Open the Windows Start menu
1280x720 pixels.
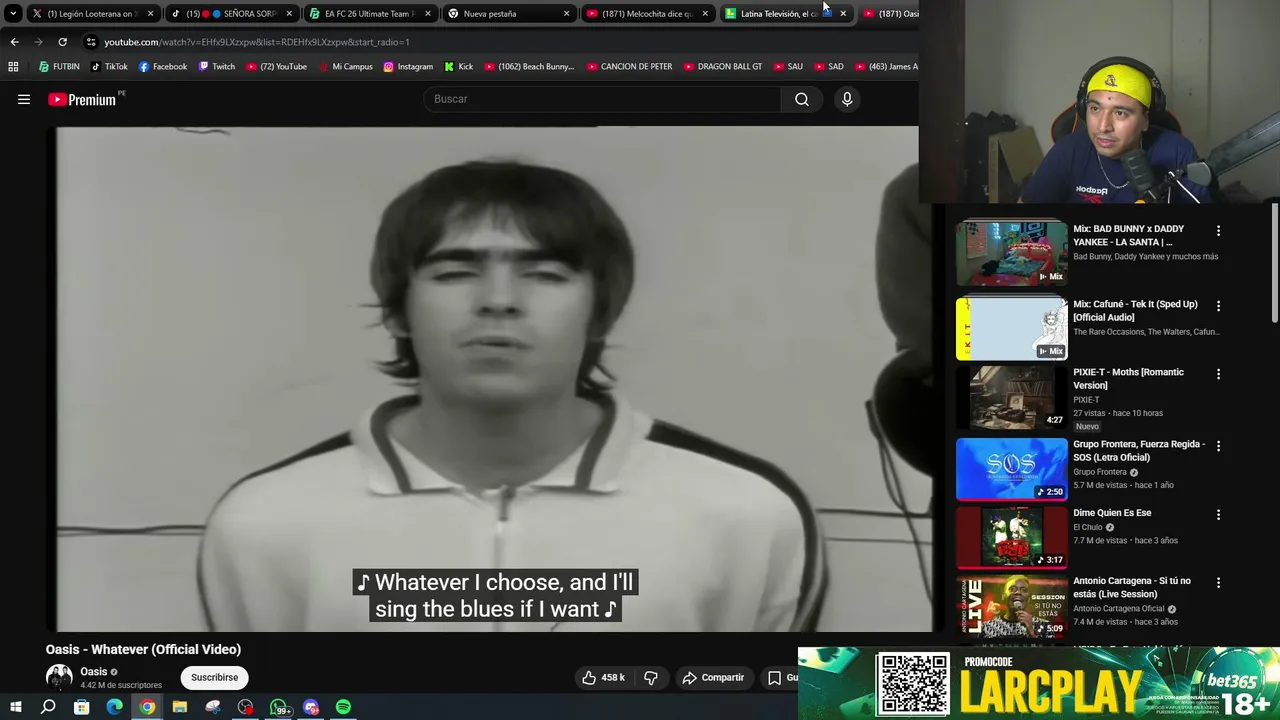(x=15, y=707)
